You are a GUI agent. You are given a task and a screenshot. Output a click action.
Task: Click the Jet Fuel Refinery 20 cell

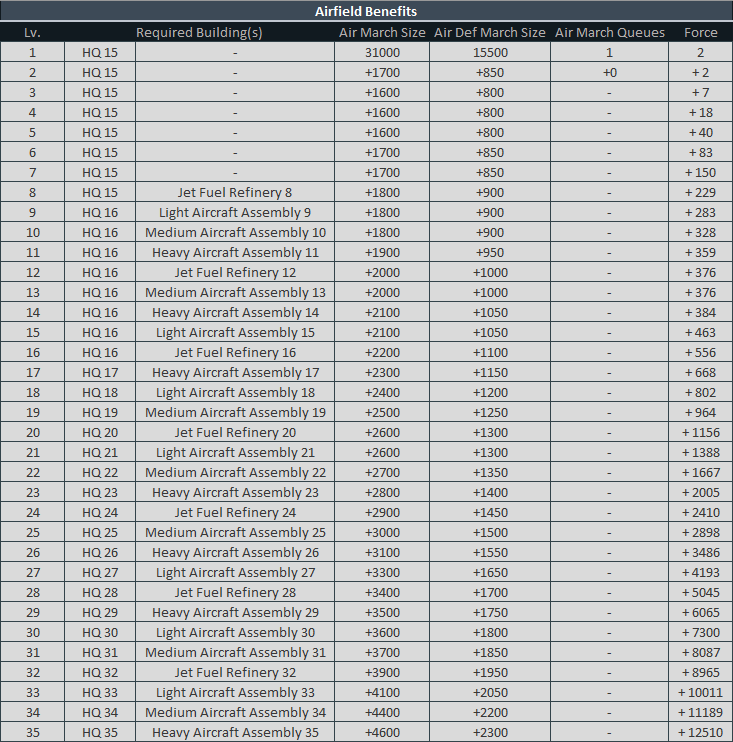coord(235,432)
